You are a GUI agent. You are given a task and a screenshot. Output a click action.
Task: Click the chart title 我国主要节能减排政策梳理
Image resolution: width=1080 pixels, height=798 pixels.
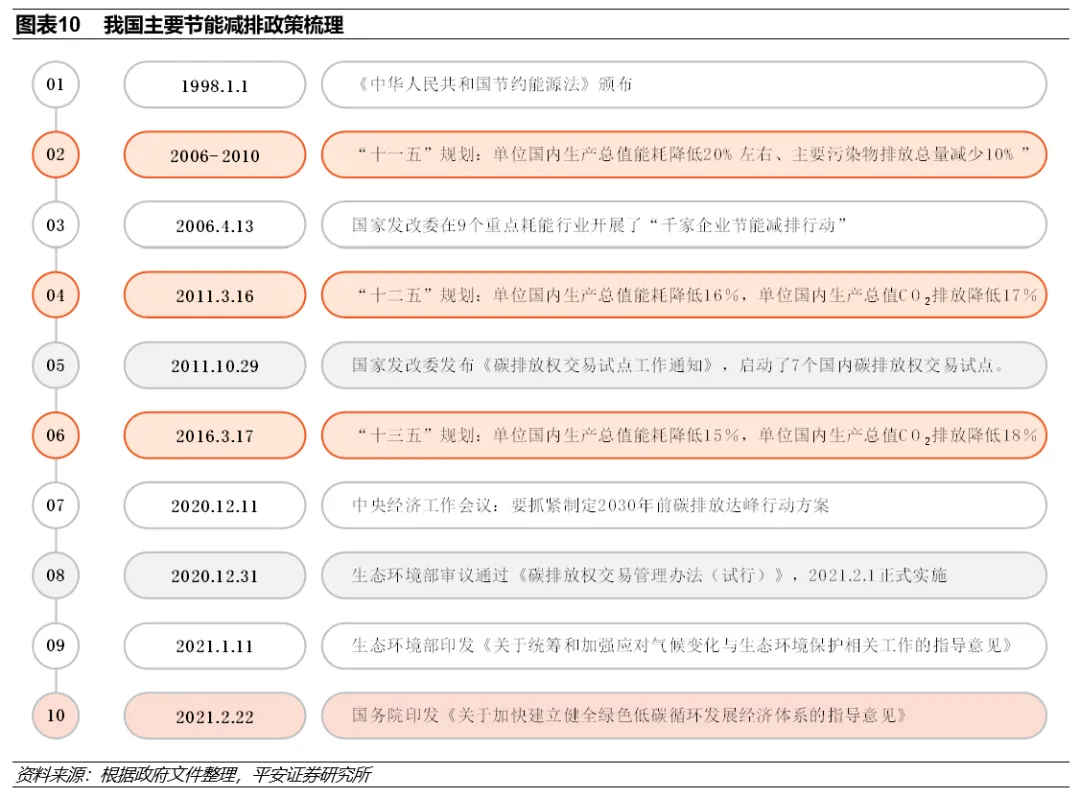(223, 26)
